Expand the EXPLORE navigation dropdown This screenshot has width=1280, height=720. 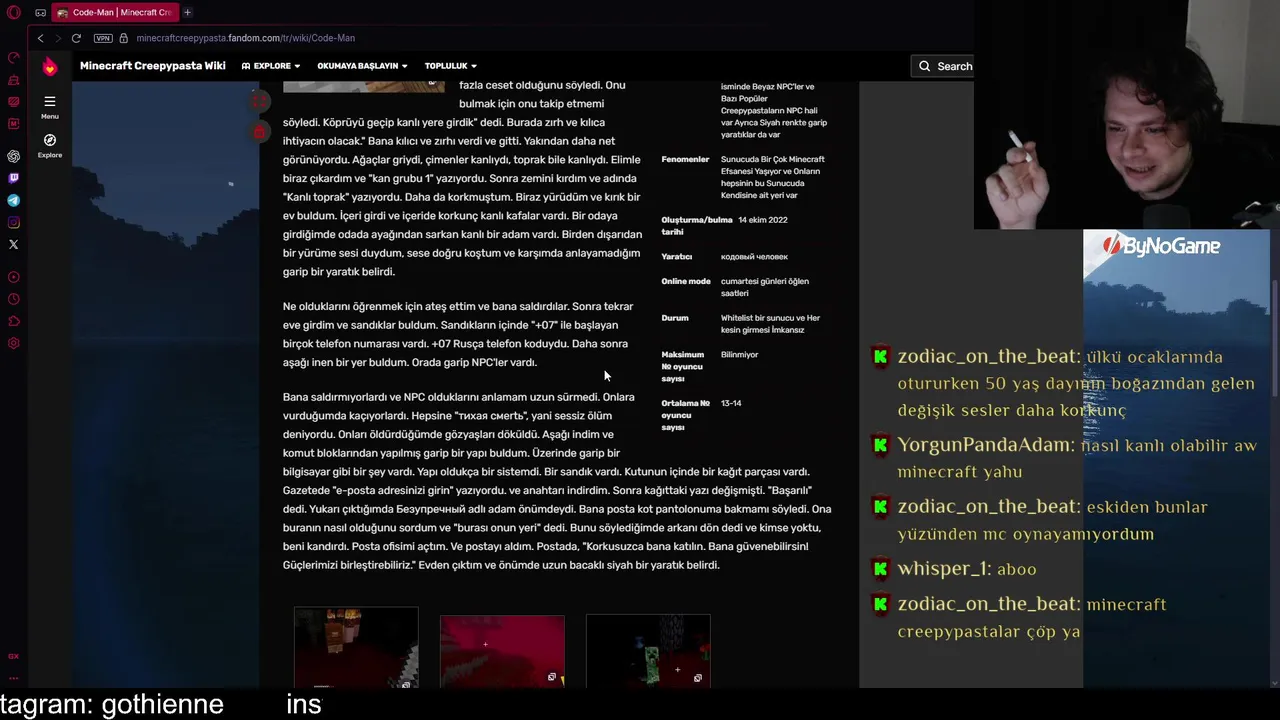tap(271, 66)
